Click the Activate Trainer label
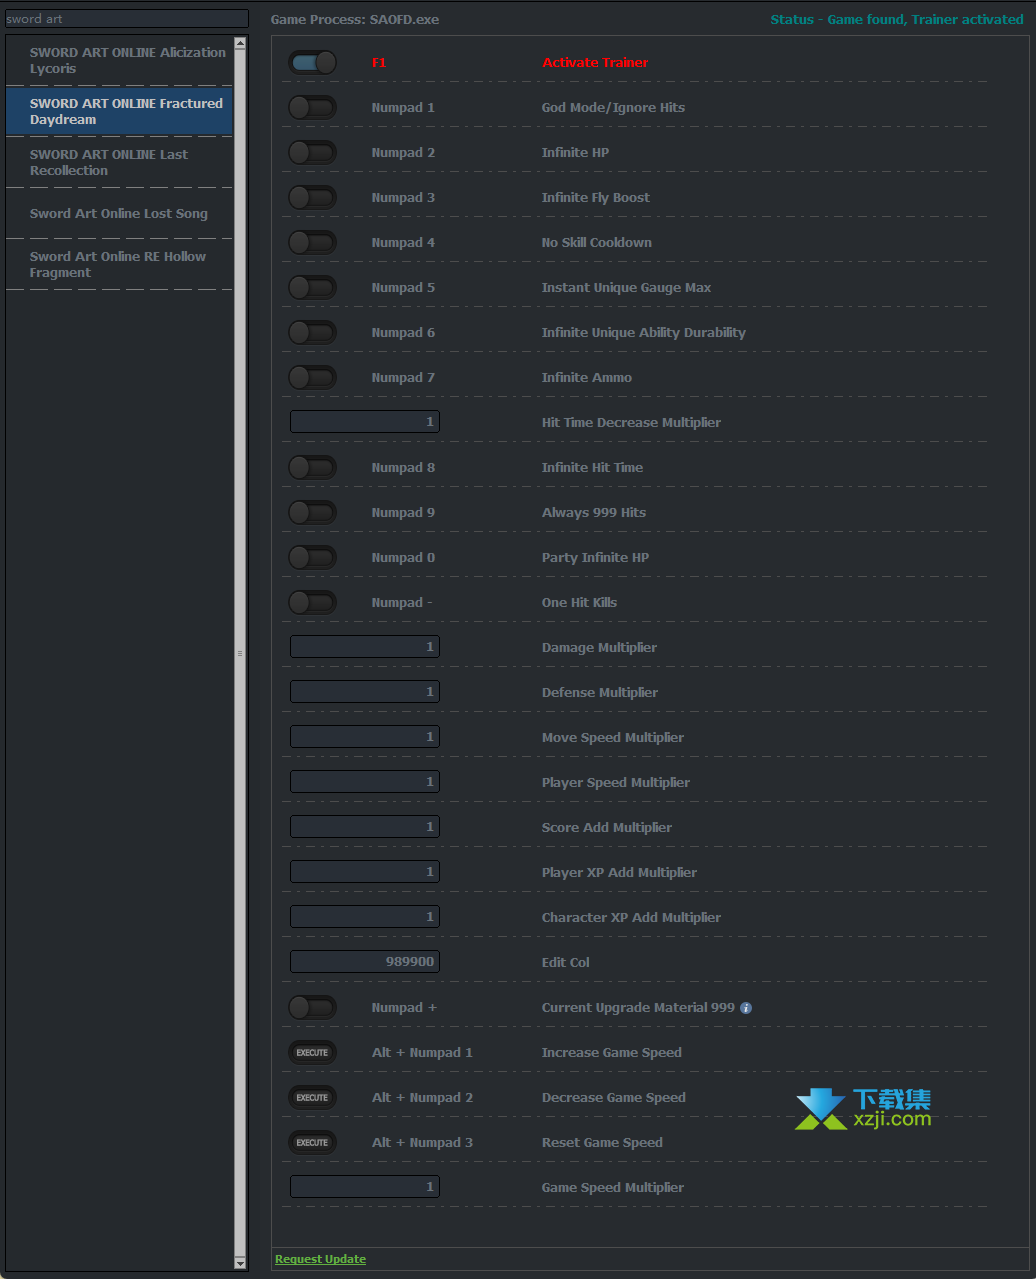This screenshot has width=1036, height=1279. pyautogui.click(x=595, y=62)
